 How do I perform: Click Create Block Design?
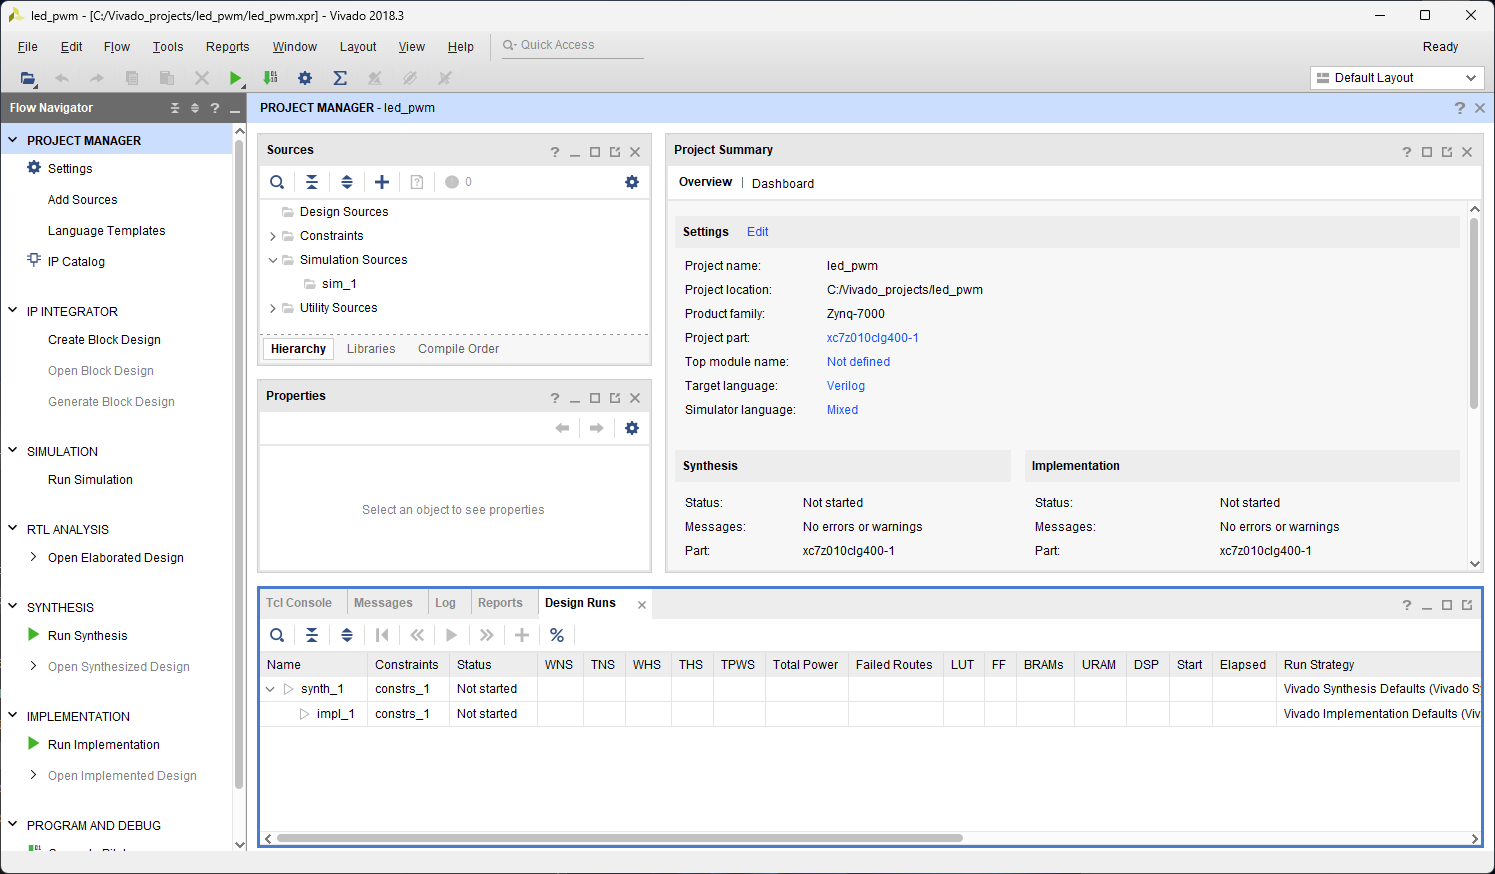(104, 340)
